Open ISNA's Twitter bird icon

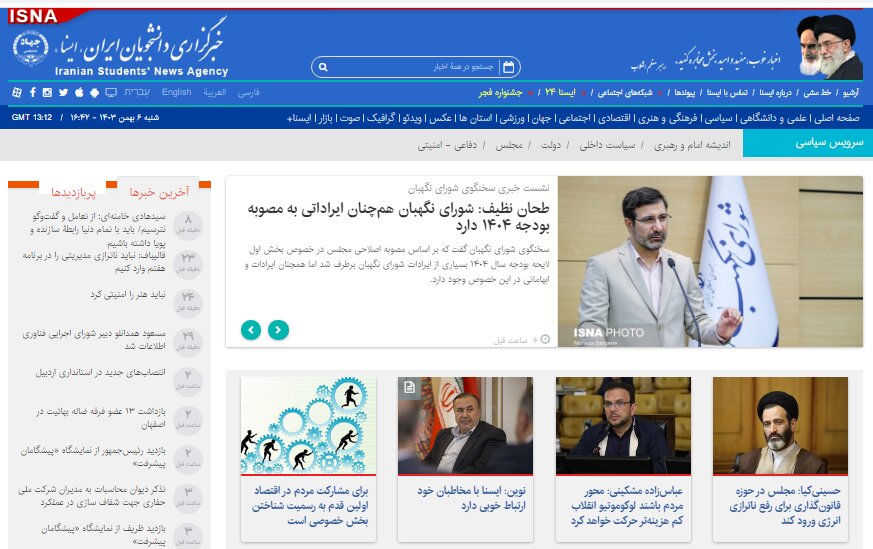point(63,92)
